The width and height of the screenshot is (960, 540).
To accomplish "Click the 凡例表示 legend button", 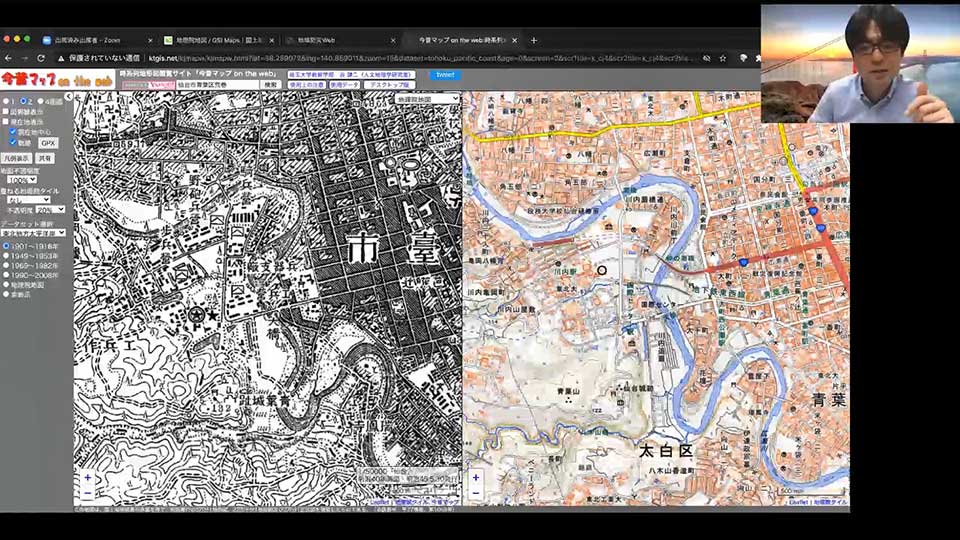I will 17,159.
